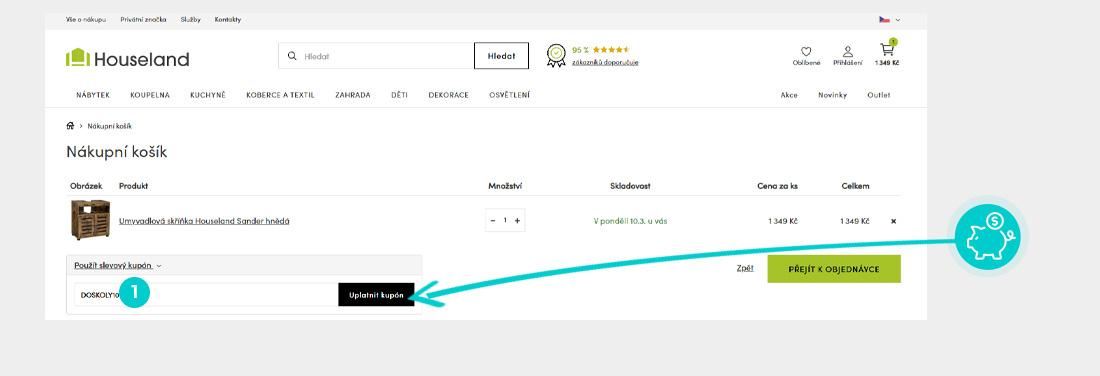Open the Czech flag language dropdown
1100x376 pixels.
[890, 20]
